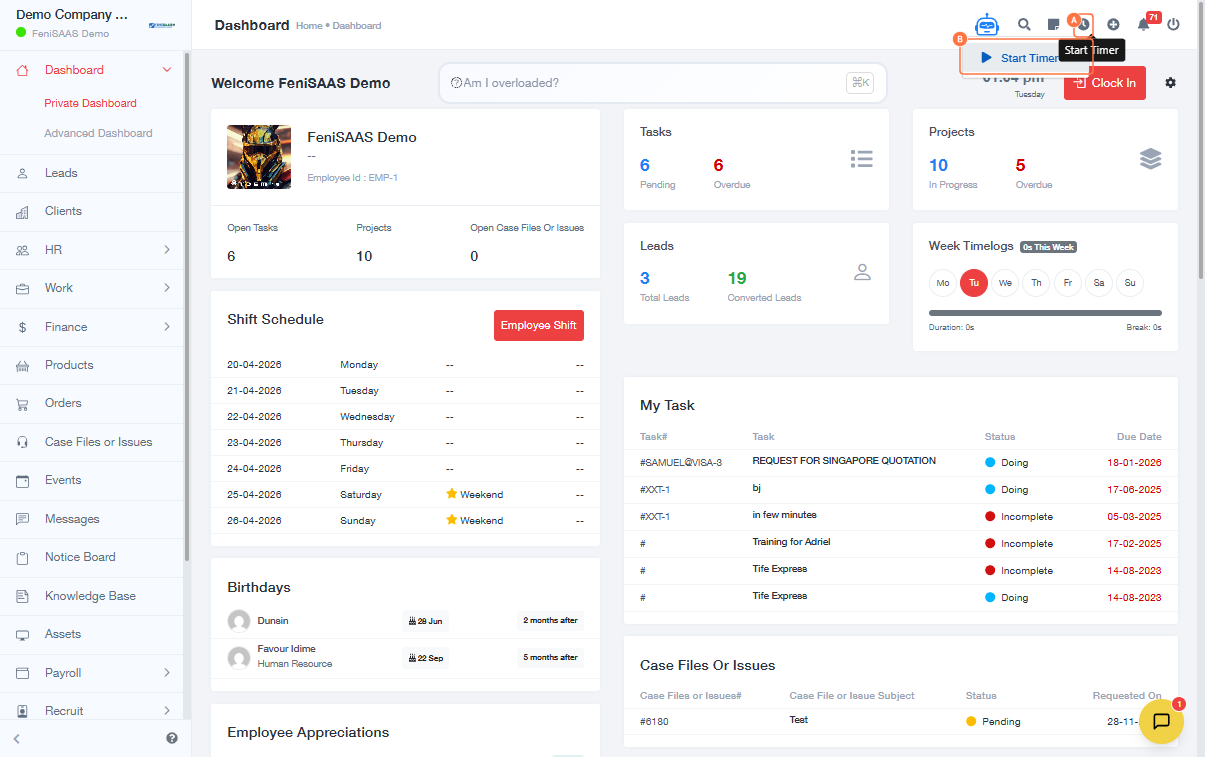The height and width of the screenshot is (757, 1205).
Task: Open Advanced Dashboard from sidebar
Action: click(x=98, y=133)
